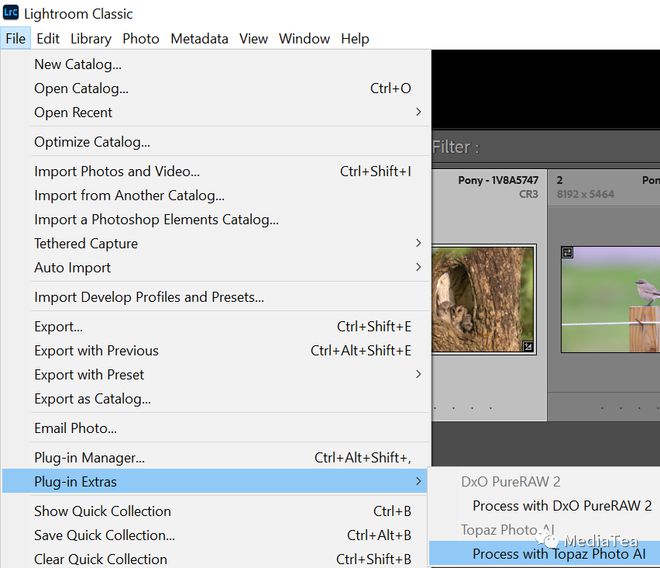Click the Lightroom Classic Lrc app icon
This screenshot has height=568, width=660.
[11, 13]
